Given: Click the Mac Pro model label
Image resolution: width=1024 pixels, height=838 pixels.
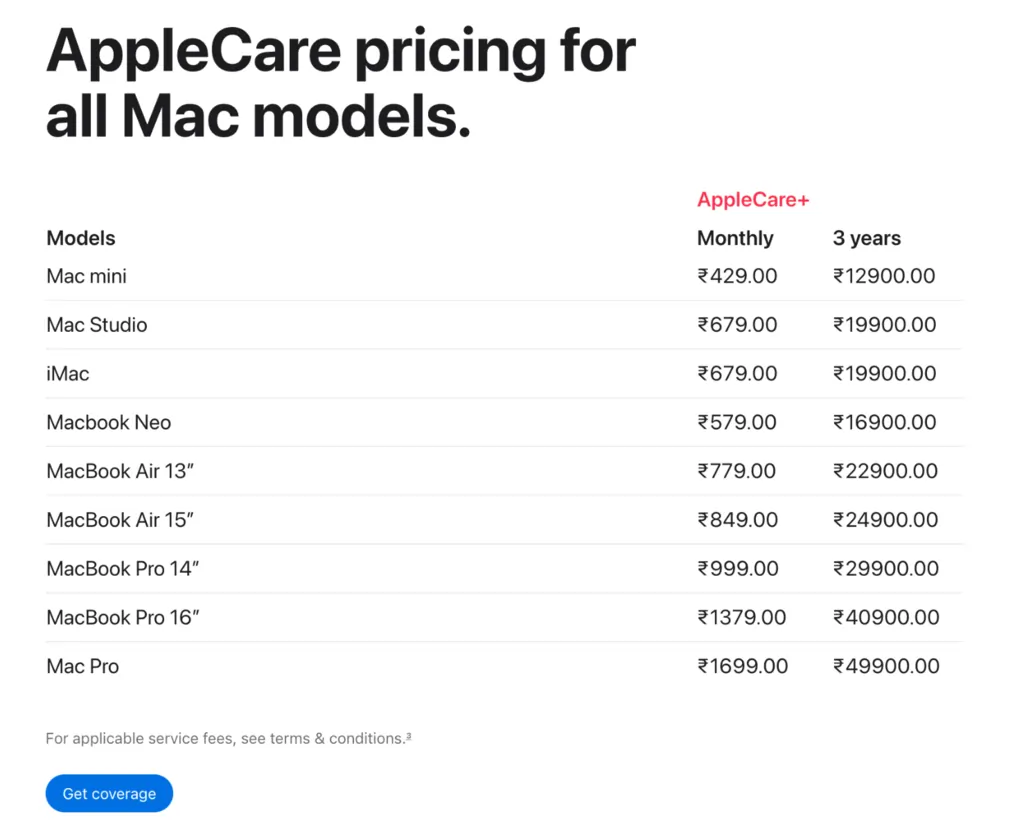Looking at the screenshot, I should pos(83,666).
